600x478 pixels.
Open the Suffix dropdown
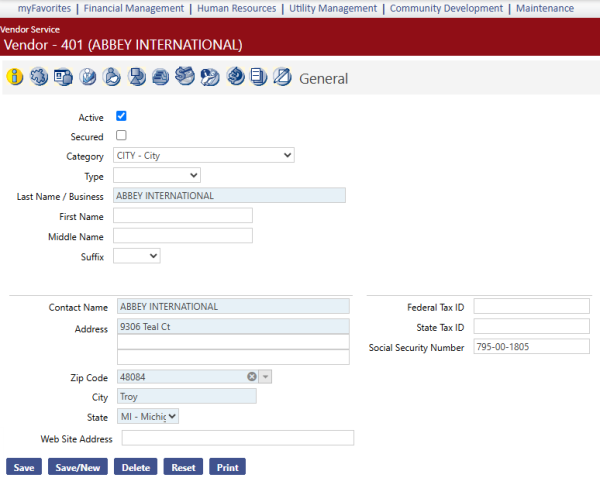pos(137,256)
